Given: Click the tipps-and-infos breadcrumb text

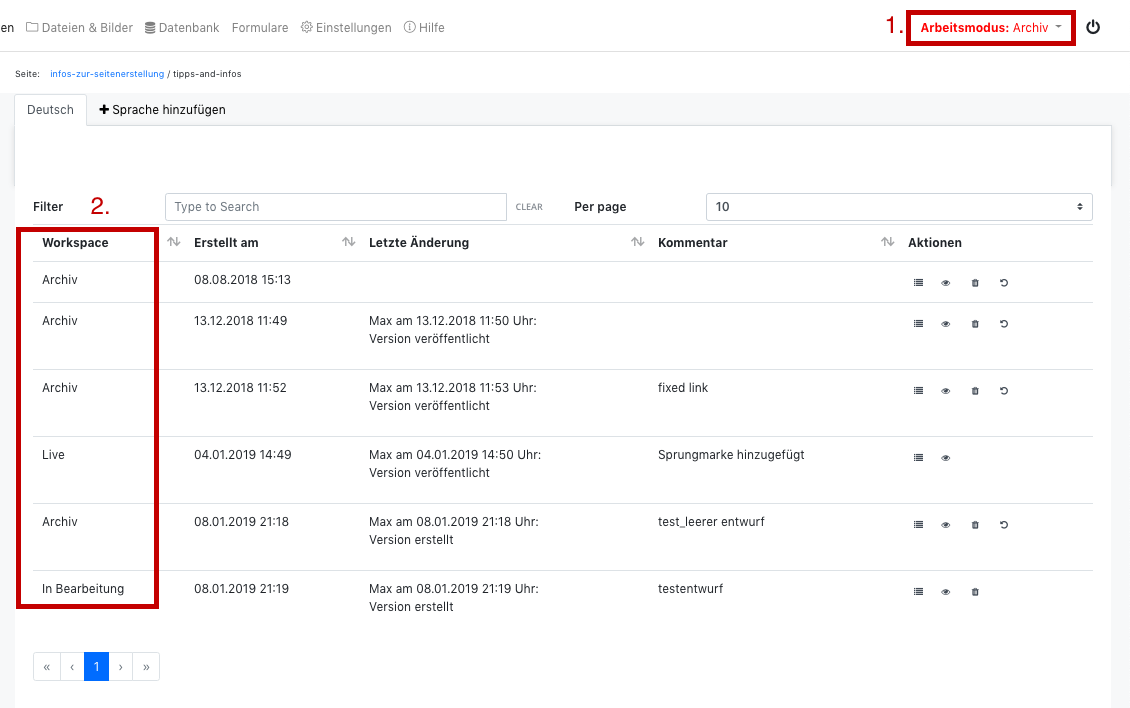Looking at the screenshot, I should click(207, 74).
